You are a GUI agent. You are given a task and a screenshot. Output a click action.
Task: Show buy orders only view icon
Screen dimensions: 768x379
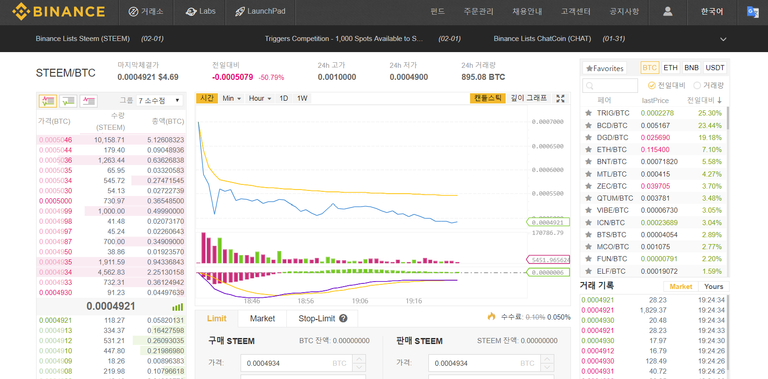pos(68,101)
